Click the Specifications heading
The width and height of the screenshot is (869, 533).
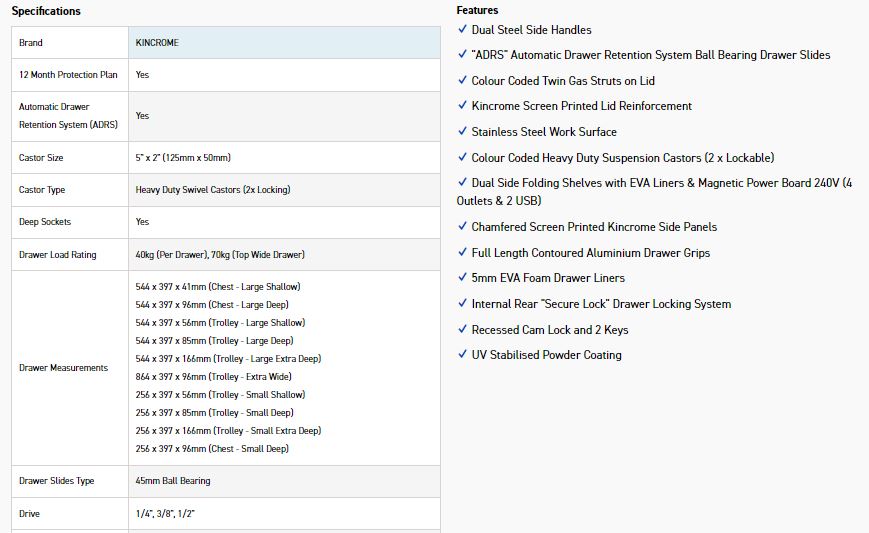[x=46, y=11]
